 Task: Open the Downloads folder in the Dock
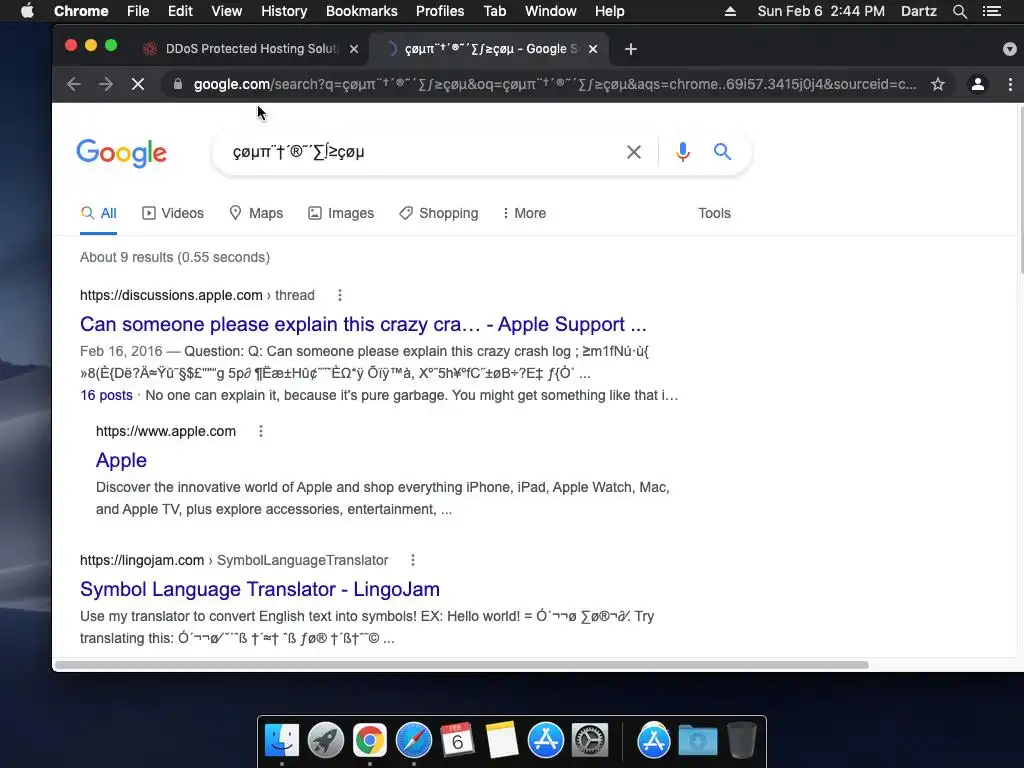(x=697, y=741)
